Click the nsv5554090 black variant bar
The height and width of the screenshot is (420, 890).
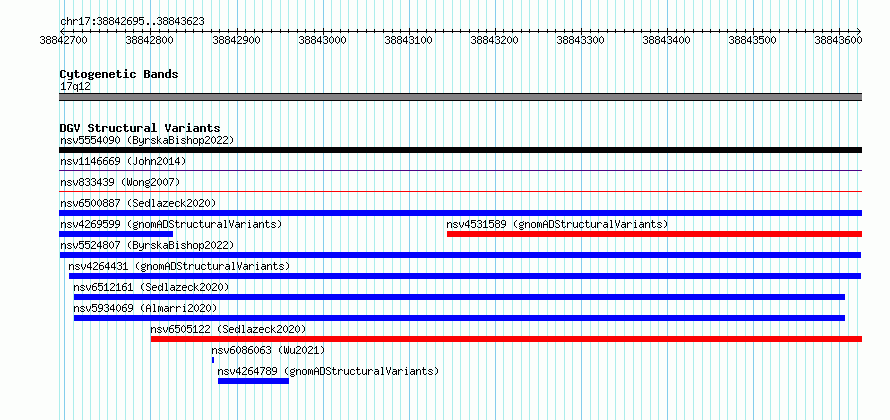pyautogui.click(x=460, y=150)
